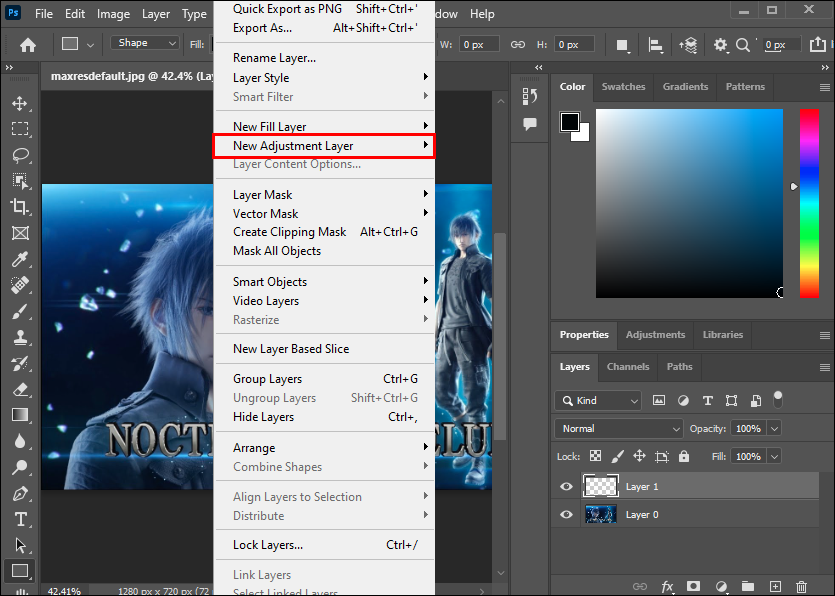Activate the Horizontal Type tool
Viewport: 835px width, 596px height.
(20, 519)
